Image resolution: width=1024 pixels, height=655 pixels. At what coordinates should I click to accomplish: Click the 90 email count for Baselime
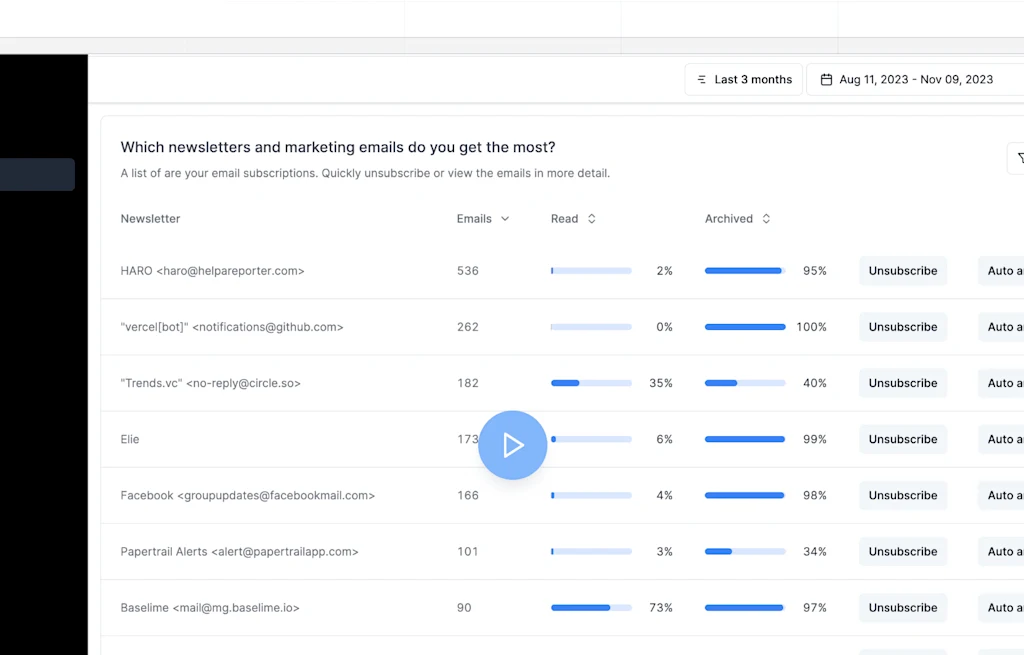click(x=464, y=607)
